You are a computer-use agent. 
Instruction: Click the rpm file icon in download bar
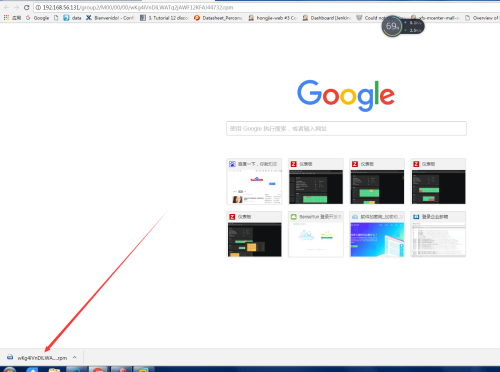tap(10, 357)
